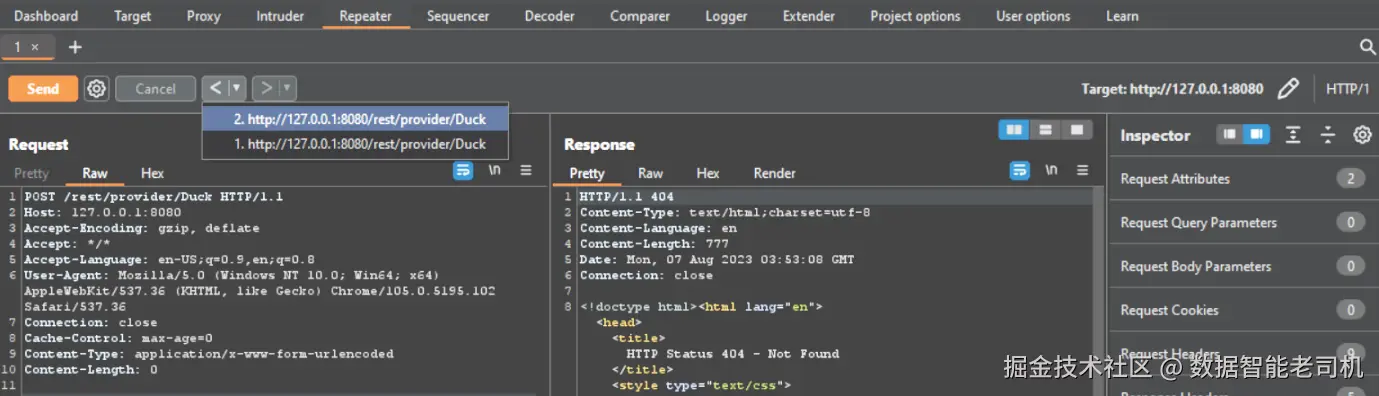Click the 'Host: 127.0.0.1:8080' request header
Viewport: 1379px width, 396px height.
tap(103, 212)
